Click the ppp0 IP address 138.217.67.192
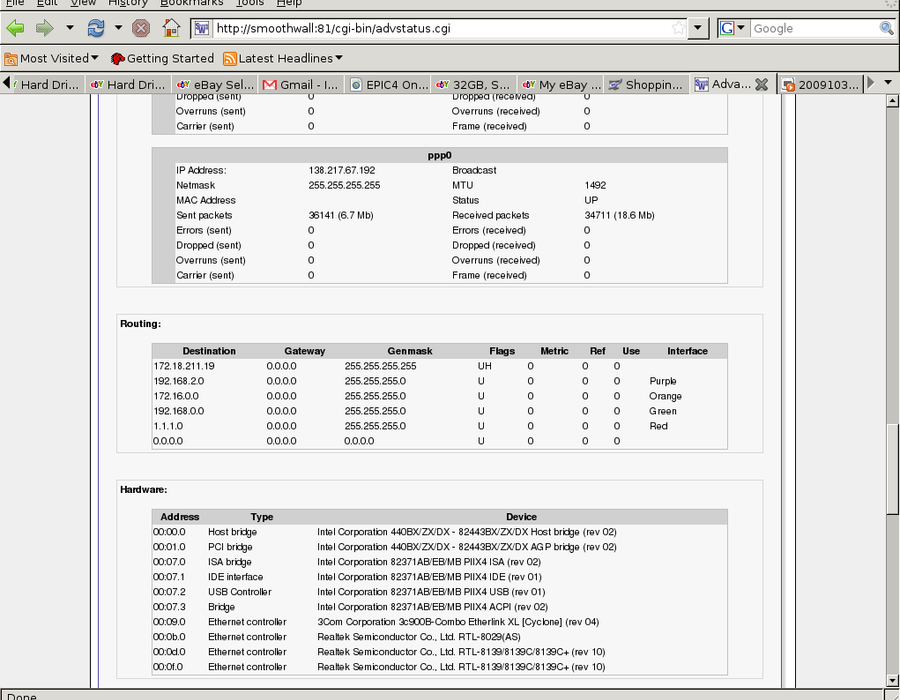Image resolution: width=900 pixels, height=700 pixels. (x=342, y=170)
